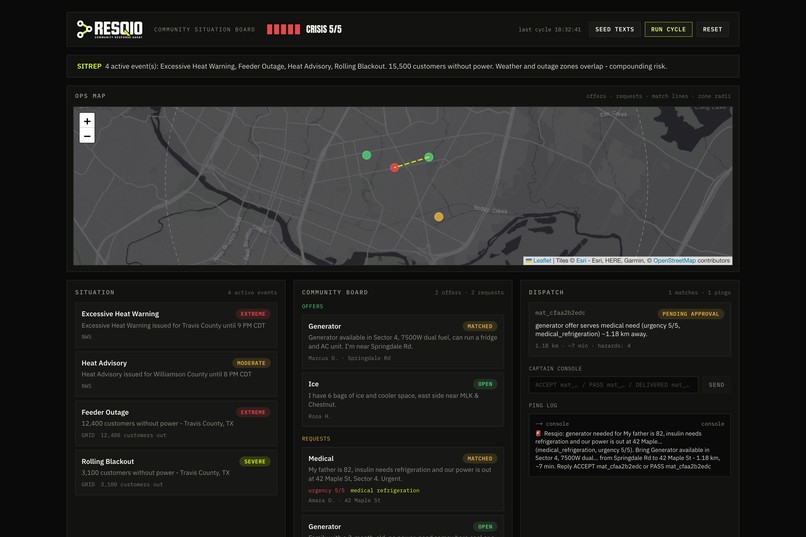
Task: Click the OPEN badge on Ice offer
Action: click(x=485, y=384)
